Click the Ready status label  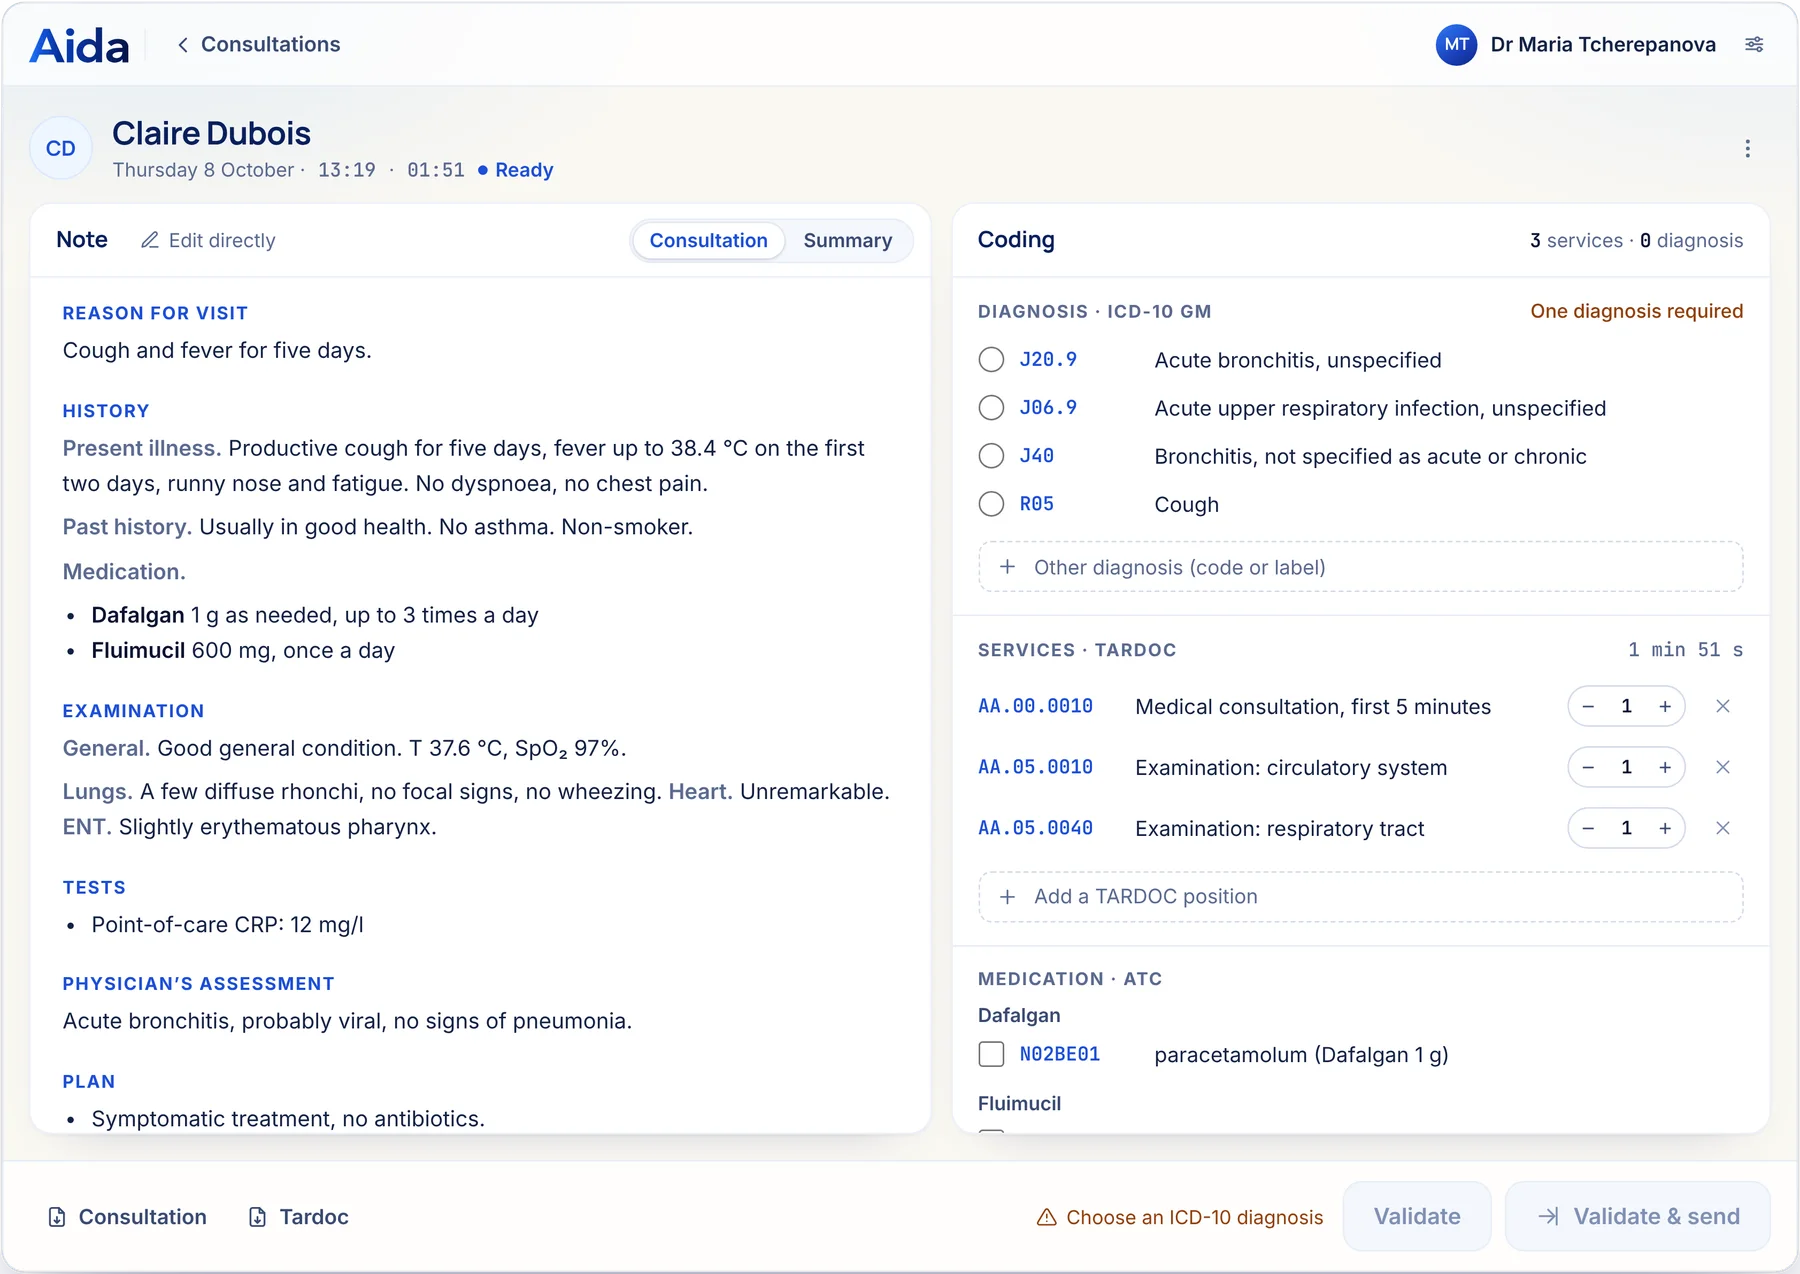point(524,170)
